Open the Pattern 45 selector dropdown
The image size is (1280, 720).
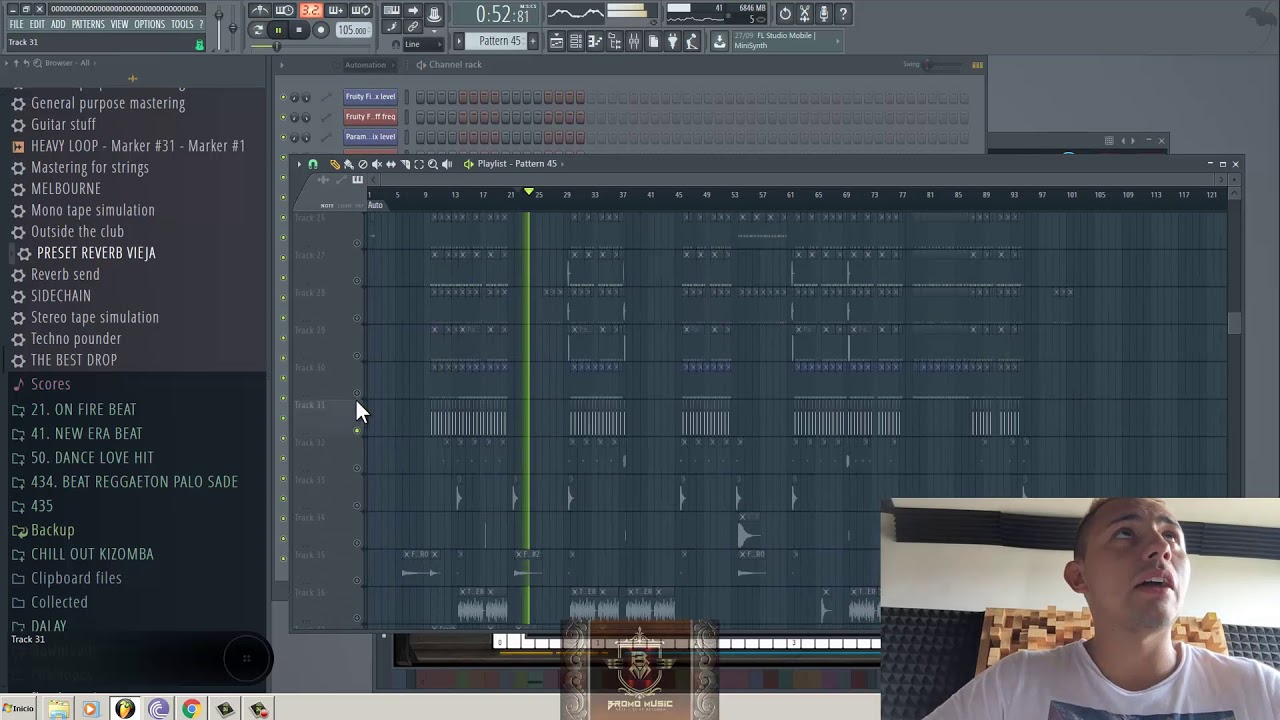(499, 41)
